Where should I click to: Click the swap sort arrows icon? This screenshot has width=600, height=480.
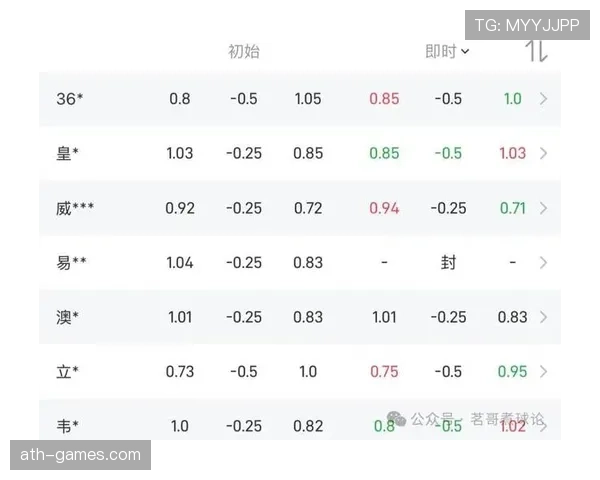tap(537, 52)
